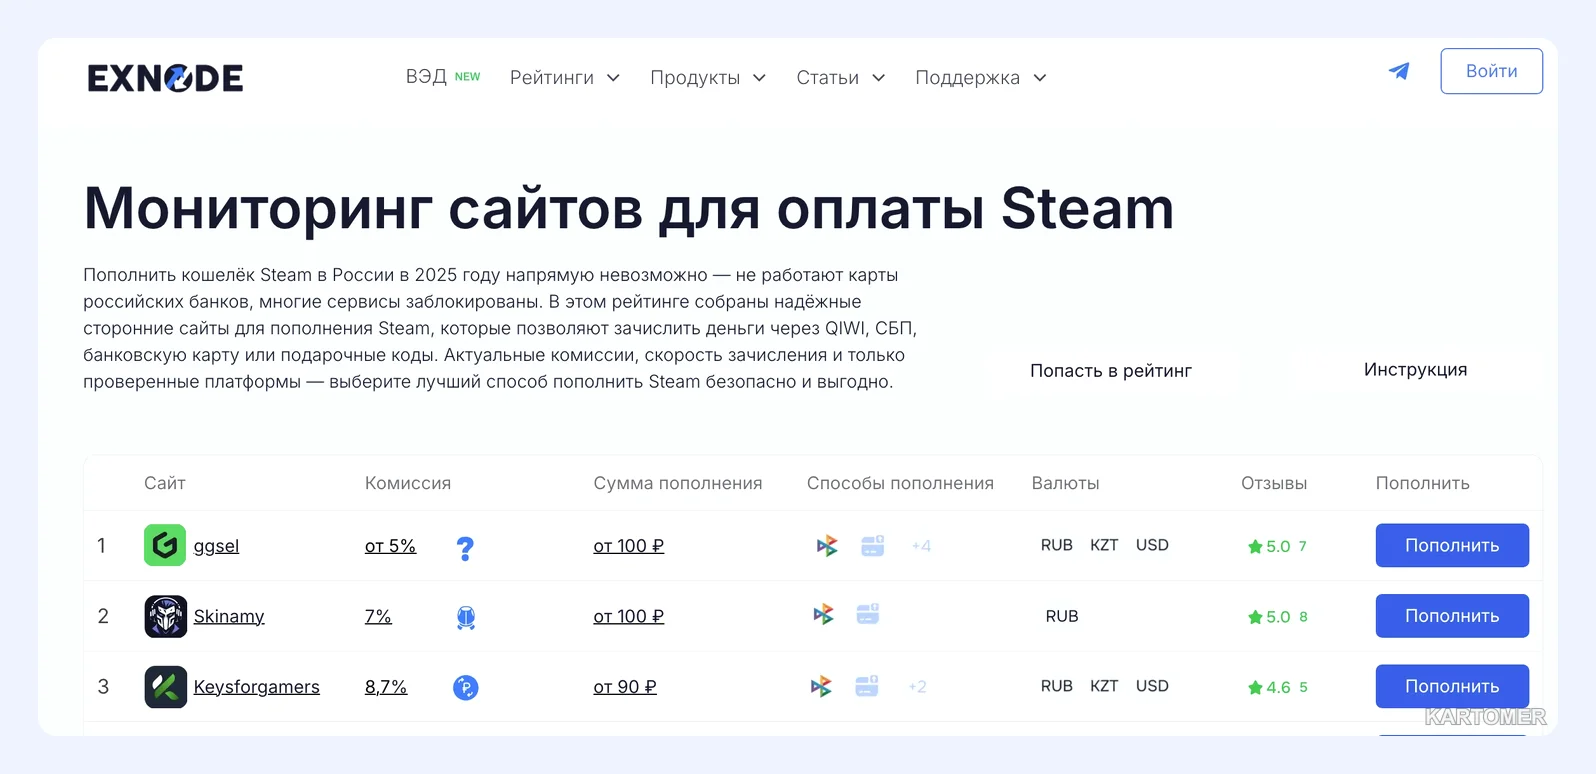Click the Keysforgamers site logo
Image resolution: width=1596 pixels, height=774 pixels.
(165, 687)
